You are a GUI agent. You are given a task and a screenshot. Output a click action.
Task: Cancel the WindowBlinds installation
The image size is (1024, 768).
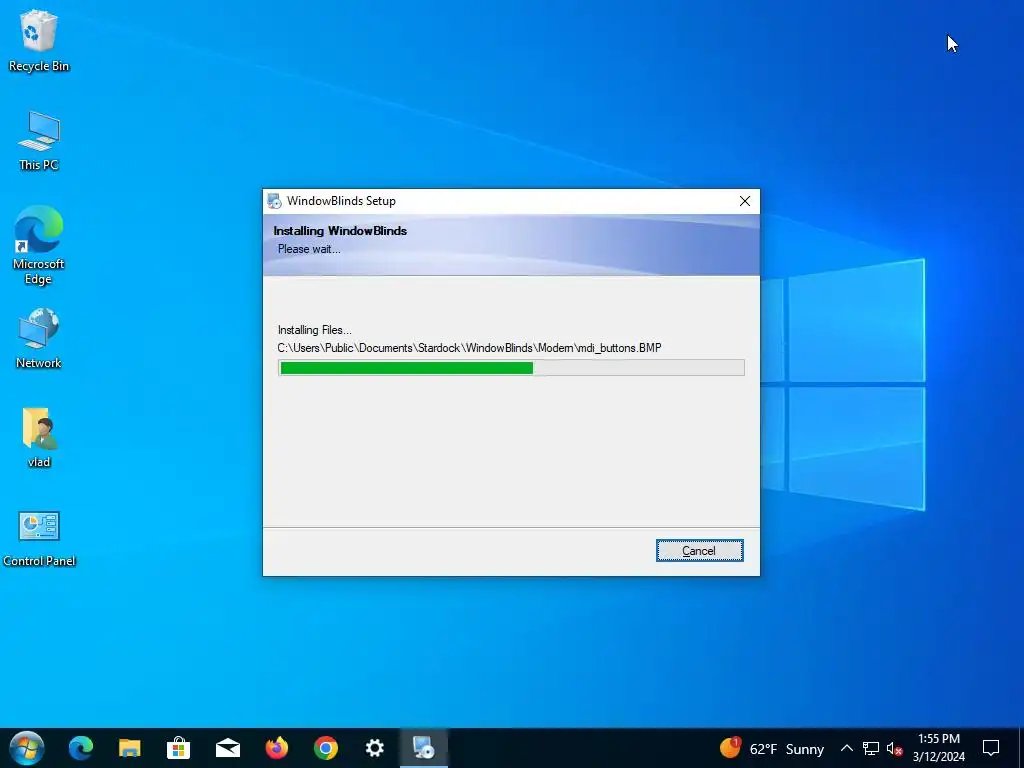coord(699,551)
